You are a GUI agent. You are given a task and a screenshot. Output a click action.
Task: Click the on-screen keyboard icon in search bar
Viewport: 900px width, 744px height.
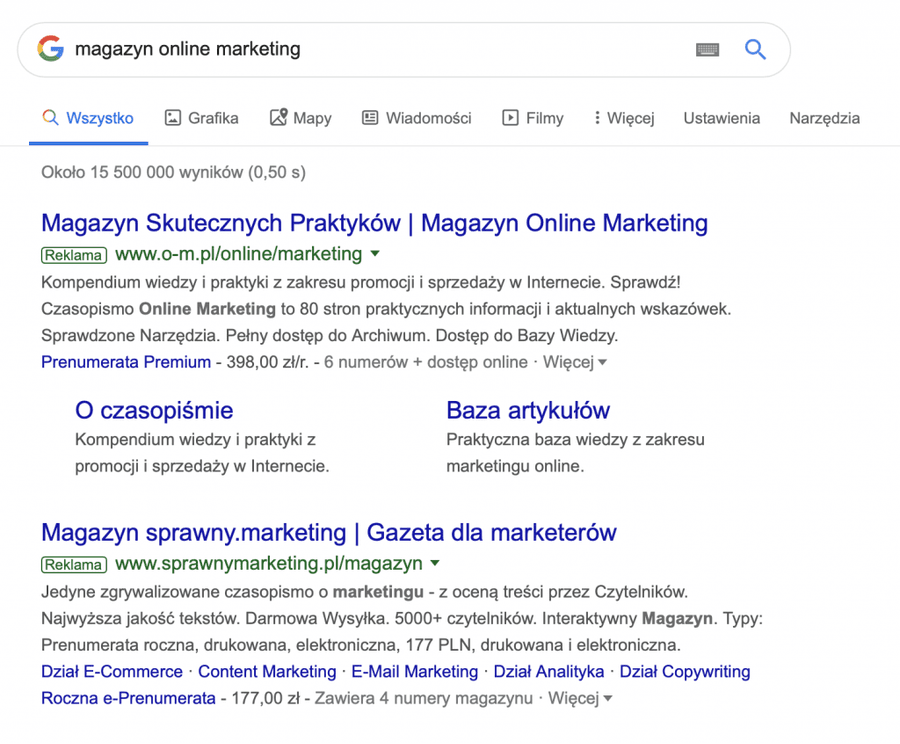pyautogui.click(x=707, y=49)
